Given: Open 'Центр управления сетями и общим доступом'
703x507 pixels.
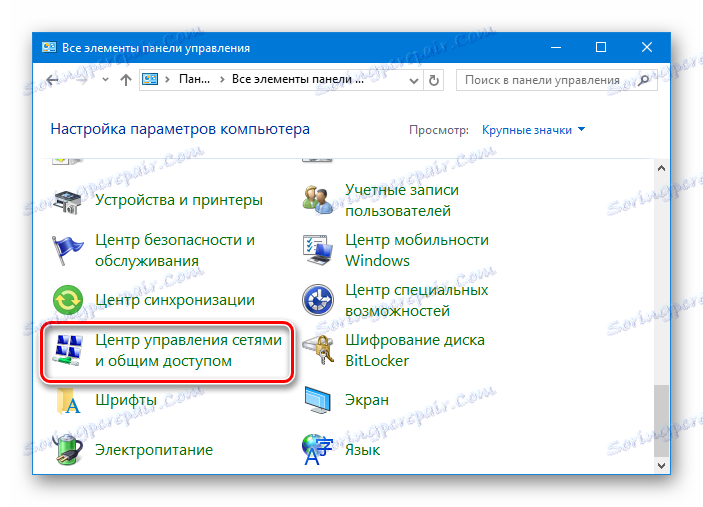Looking at the screenshot, I should tap(188, 350).
